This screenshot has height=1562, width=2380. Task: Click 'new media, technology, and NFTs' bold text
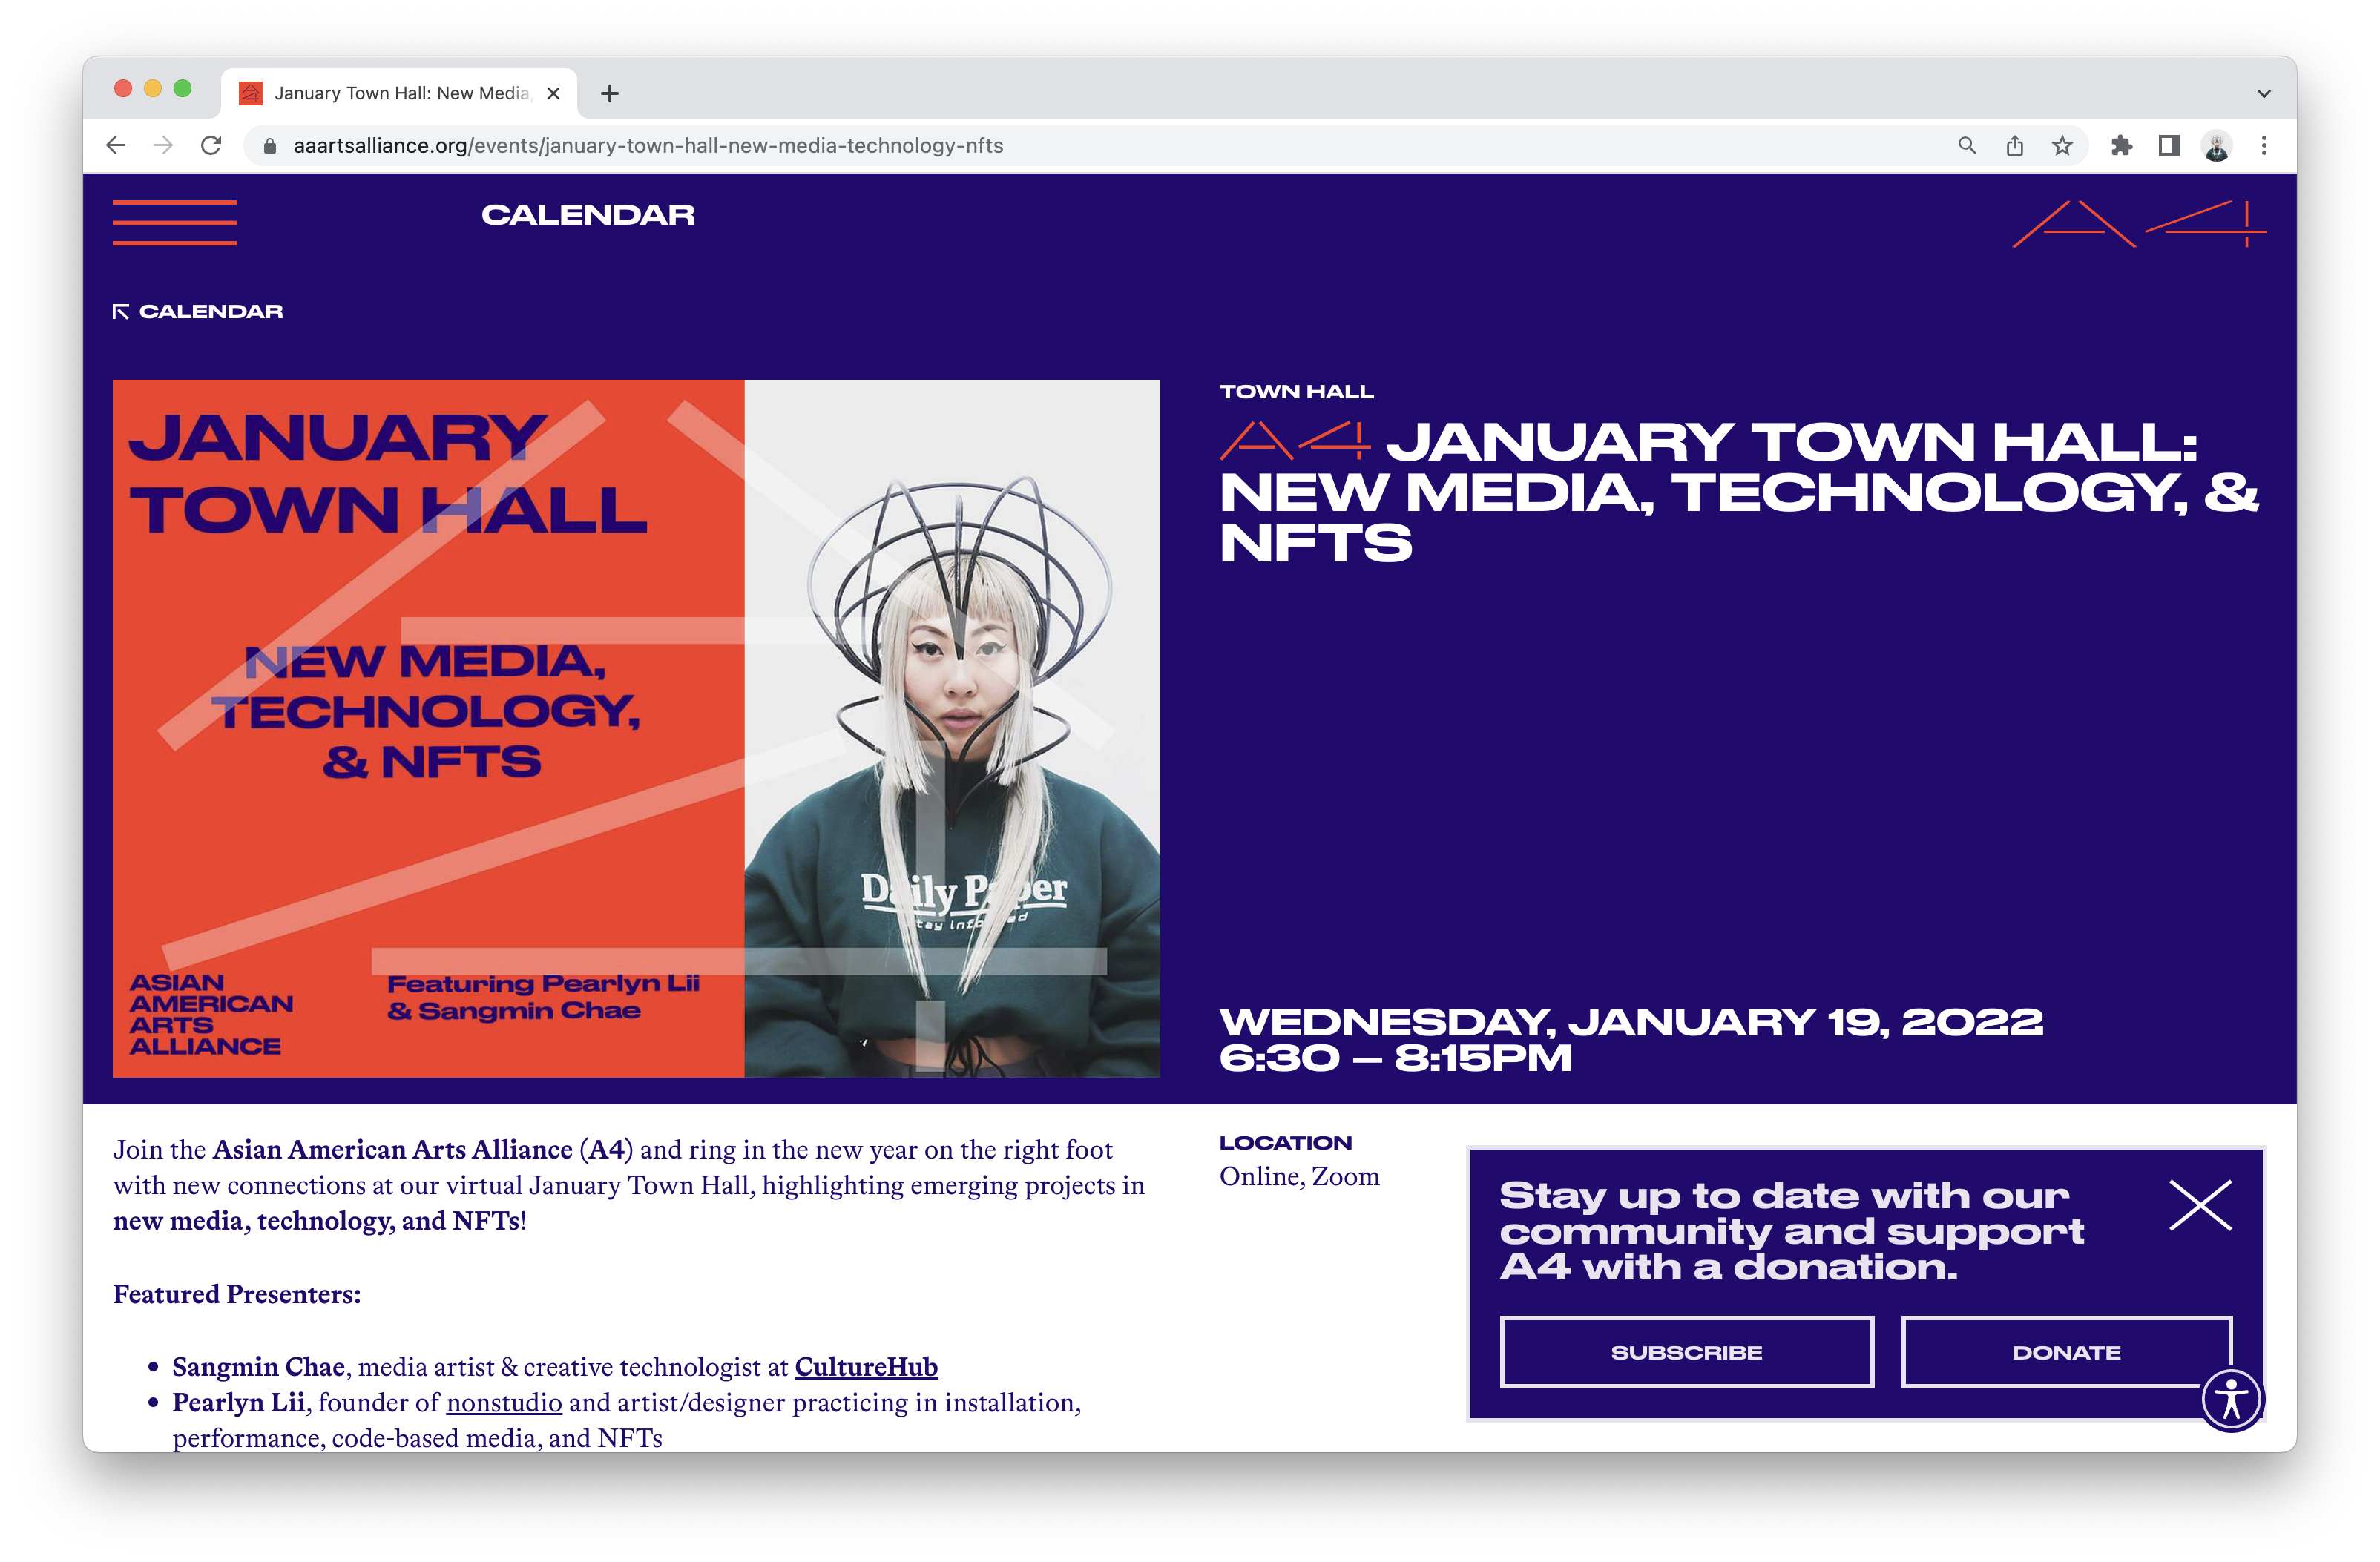(x=316, y=1221)
